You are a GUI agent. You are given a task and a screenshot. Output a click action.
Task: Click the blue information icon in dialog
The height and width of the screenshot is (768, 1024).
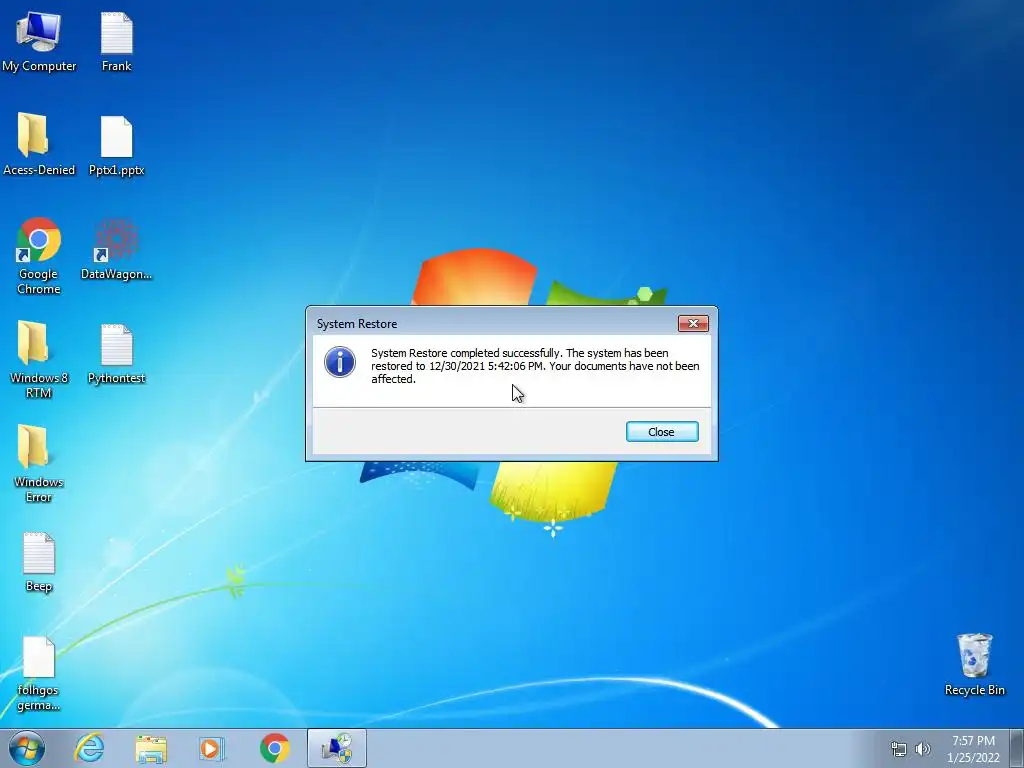pos(340,362)
